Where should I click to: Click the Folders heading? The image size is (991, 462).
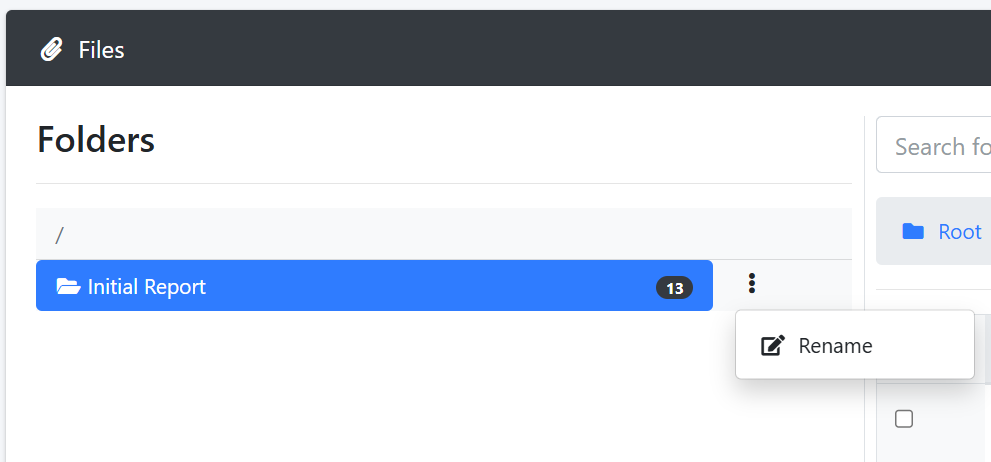point(96,140)
